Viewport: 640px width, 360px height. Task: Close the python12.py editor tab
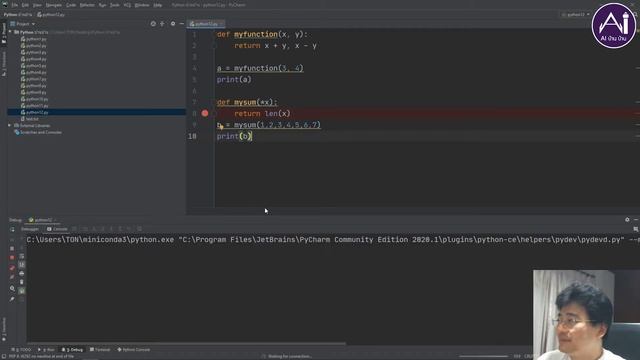coord(222,24)
